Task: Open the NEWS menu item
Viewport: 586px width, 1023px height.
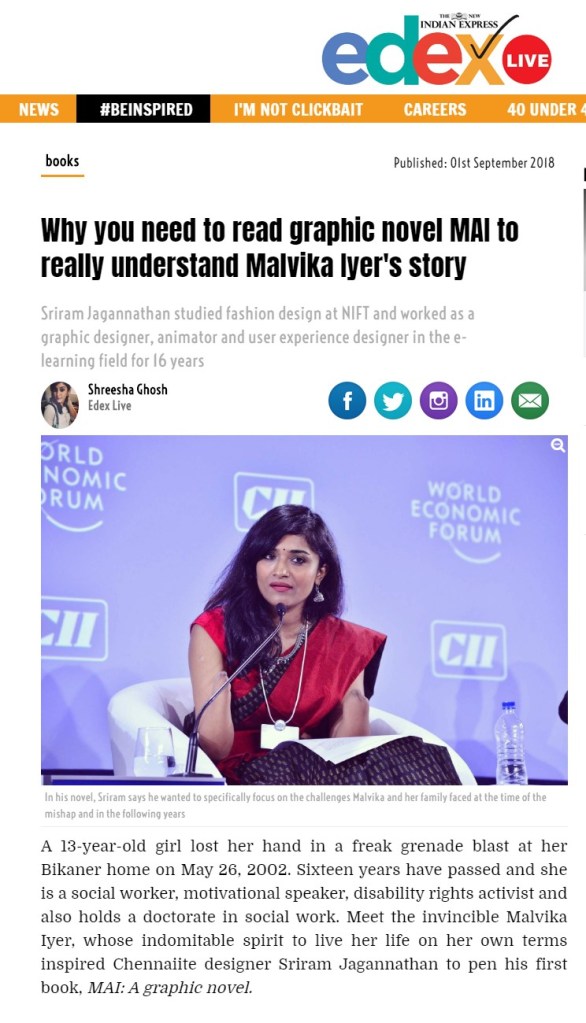Action: click(39, 109)
